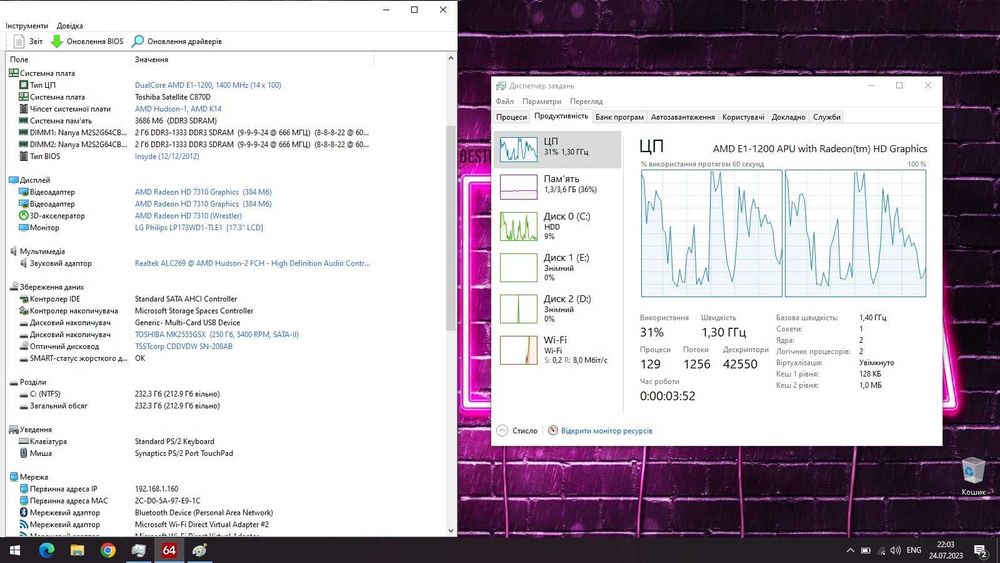Open Кошик recycle bin on desktop

click(x=973, y=476)
